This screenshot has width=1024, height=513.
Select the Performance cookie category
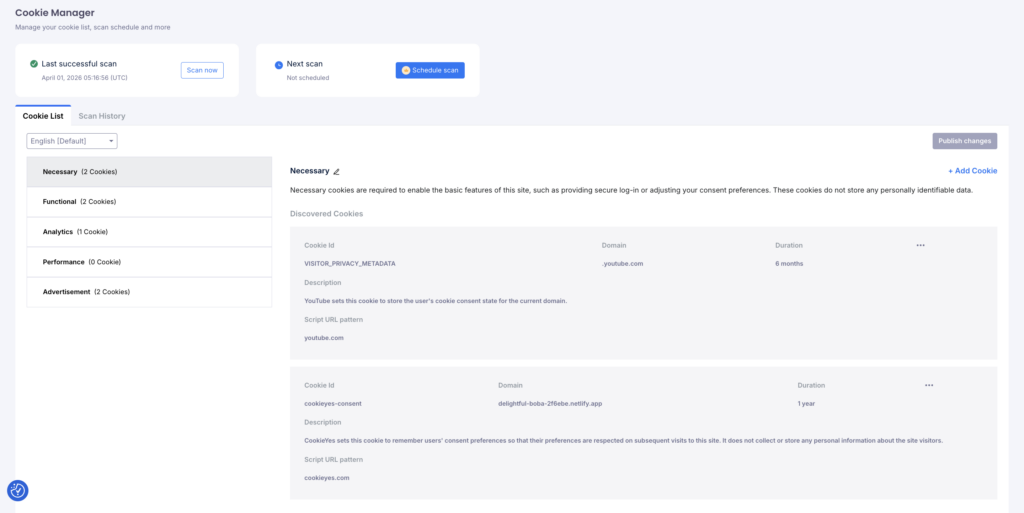[x=149, y=262]
